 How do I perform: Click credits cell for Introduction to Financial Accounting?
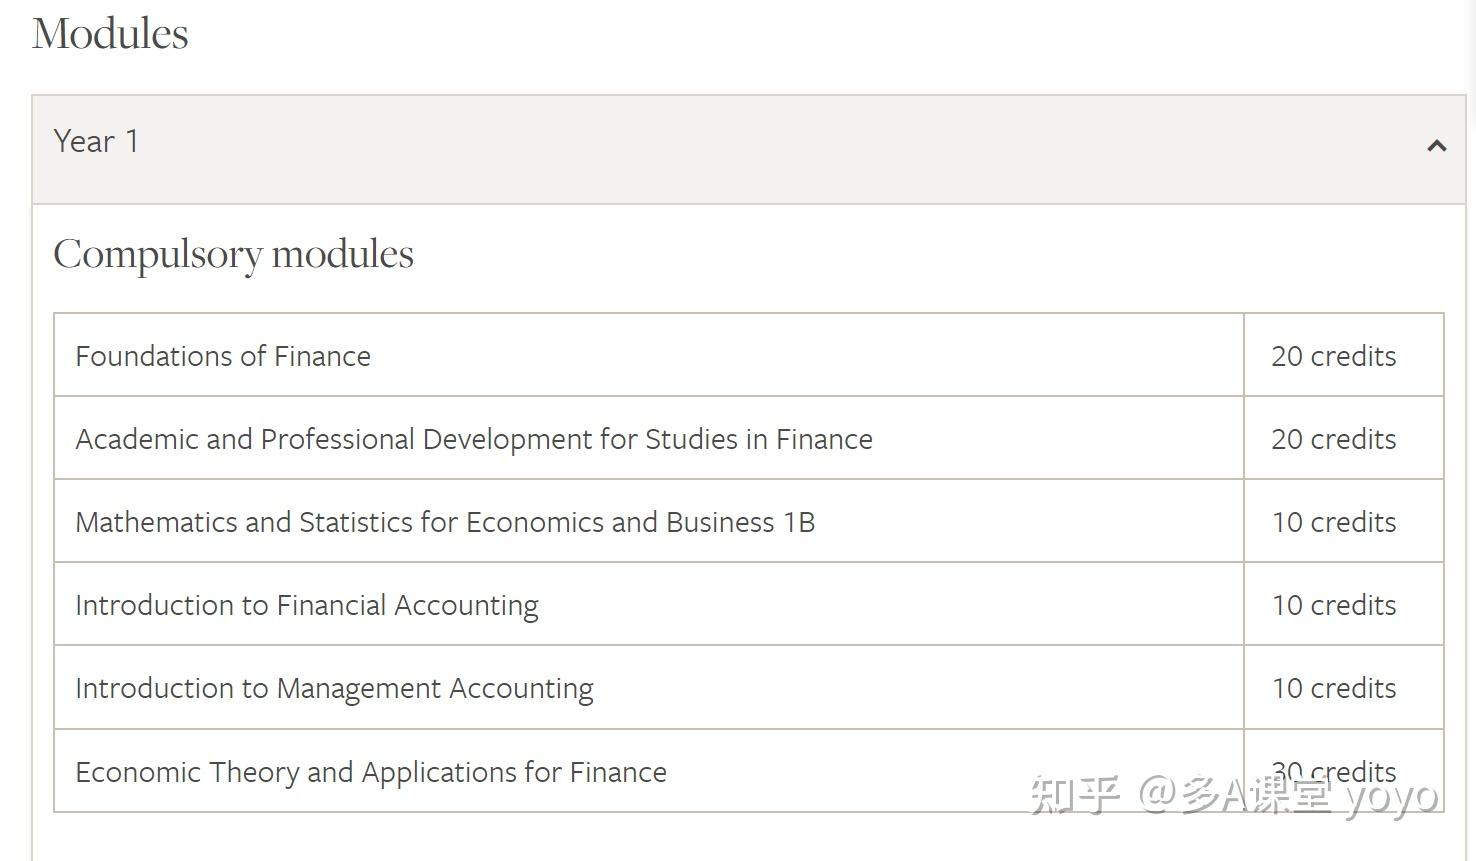(x=1333, y=605)
